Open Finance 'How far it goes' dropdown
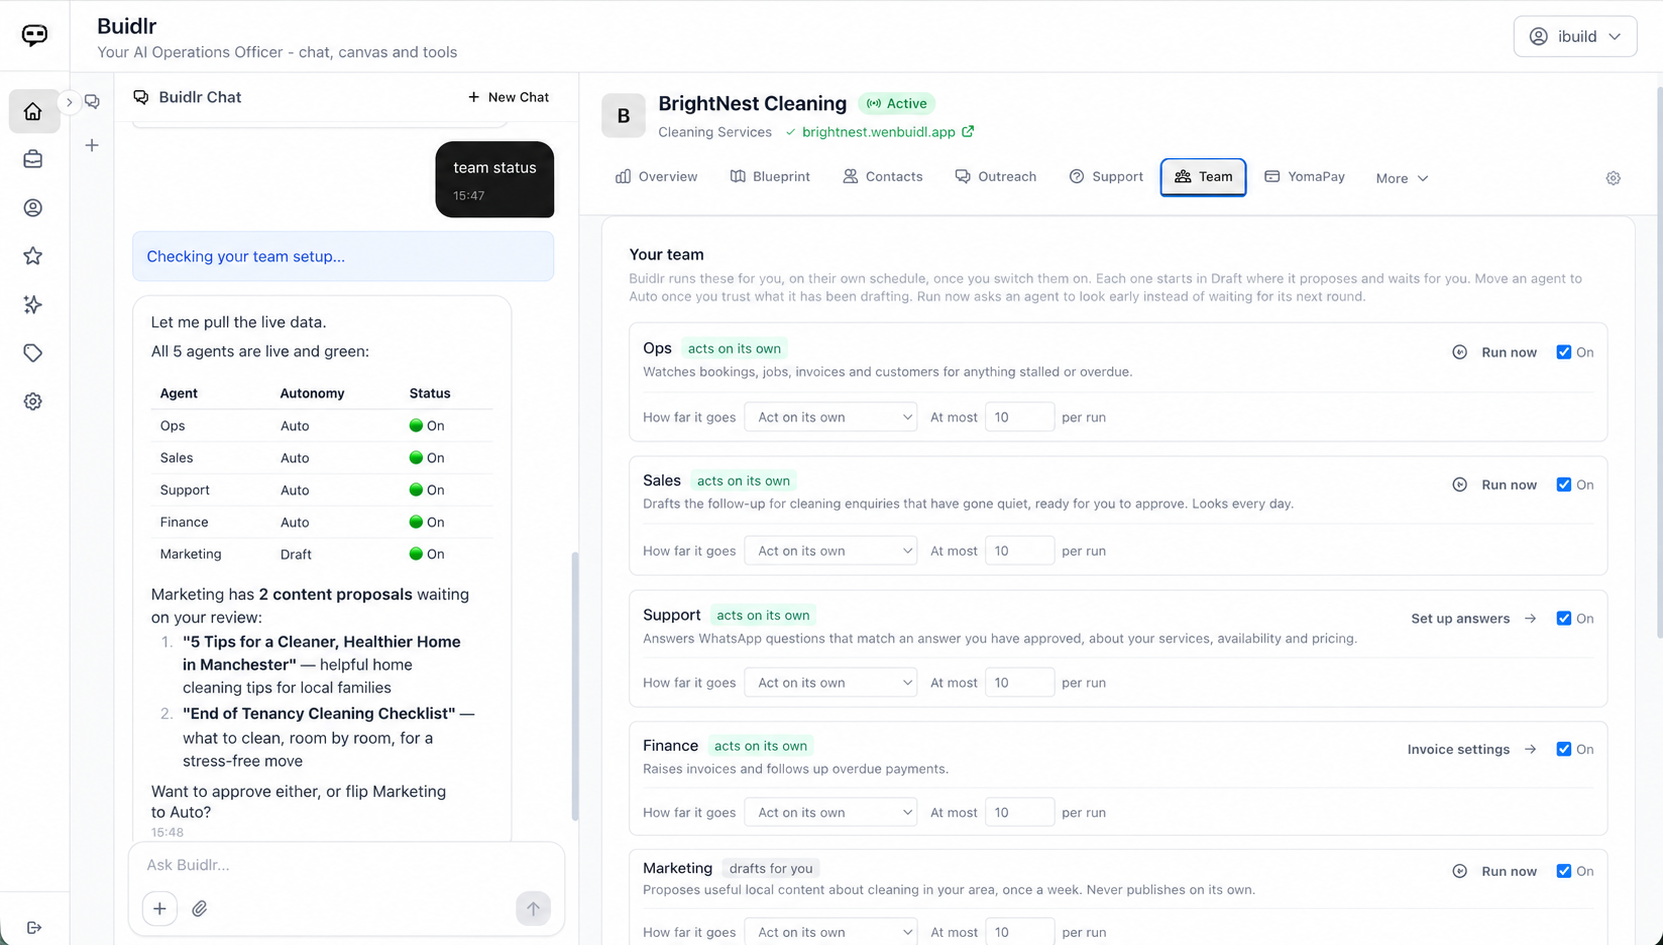This screenshot has height=945, width=1663. (831, 813)
